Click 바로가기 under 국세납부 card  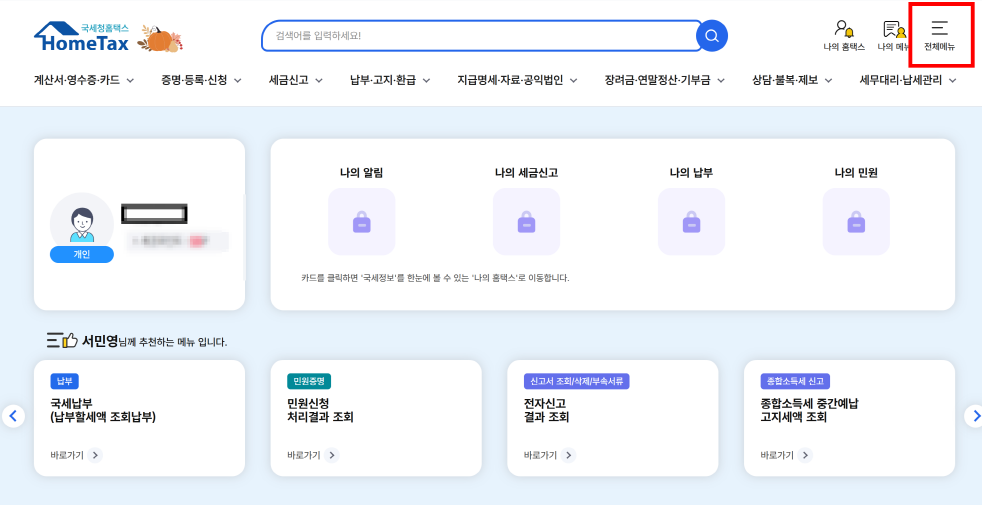click(x=76, y=455)
